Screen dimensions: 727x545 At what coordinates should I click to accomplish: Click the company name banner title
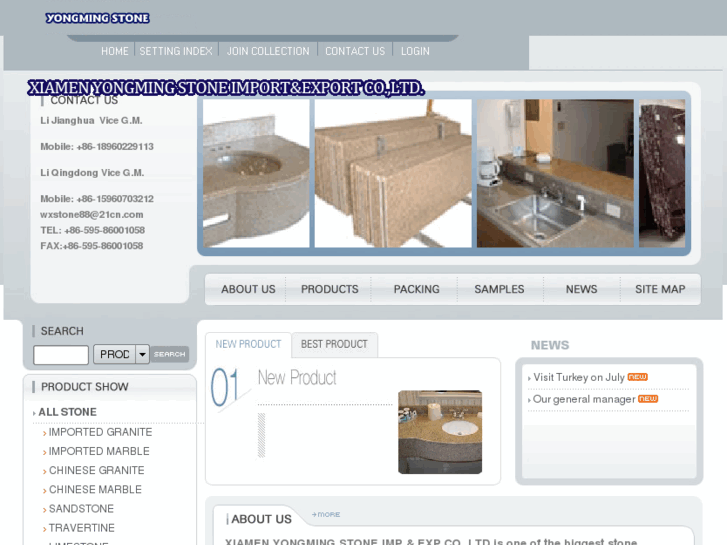pyautogui.click(x=226, y=88)
